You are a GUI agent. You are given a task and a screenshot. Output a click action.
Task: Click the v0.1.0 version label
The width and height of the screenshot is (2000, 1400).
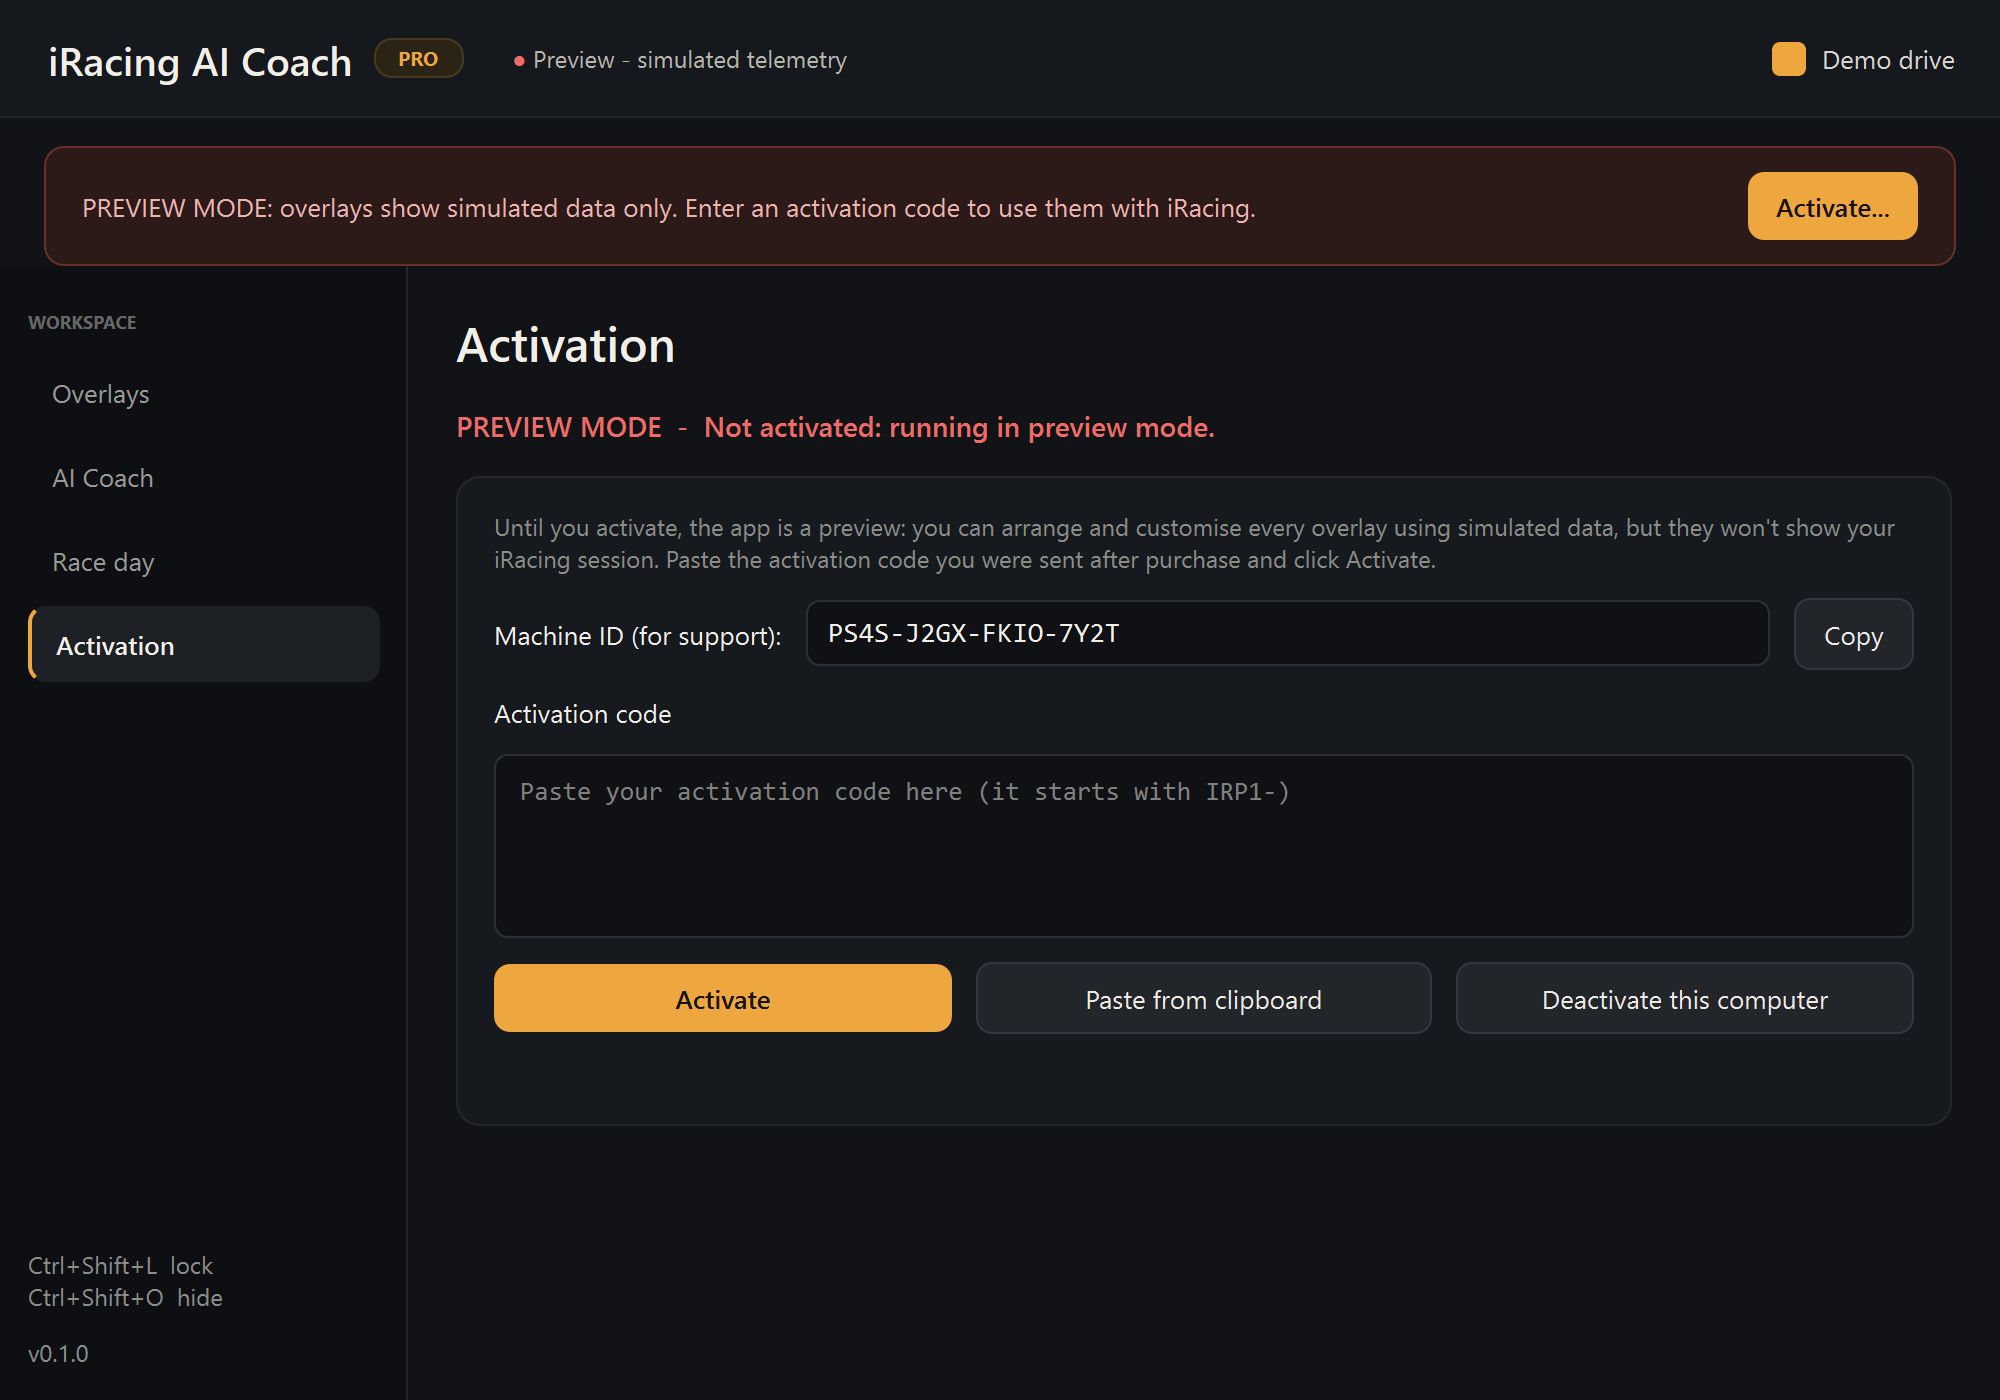coord(58,1354)
